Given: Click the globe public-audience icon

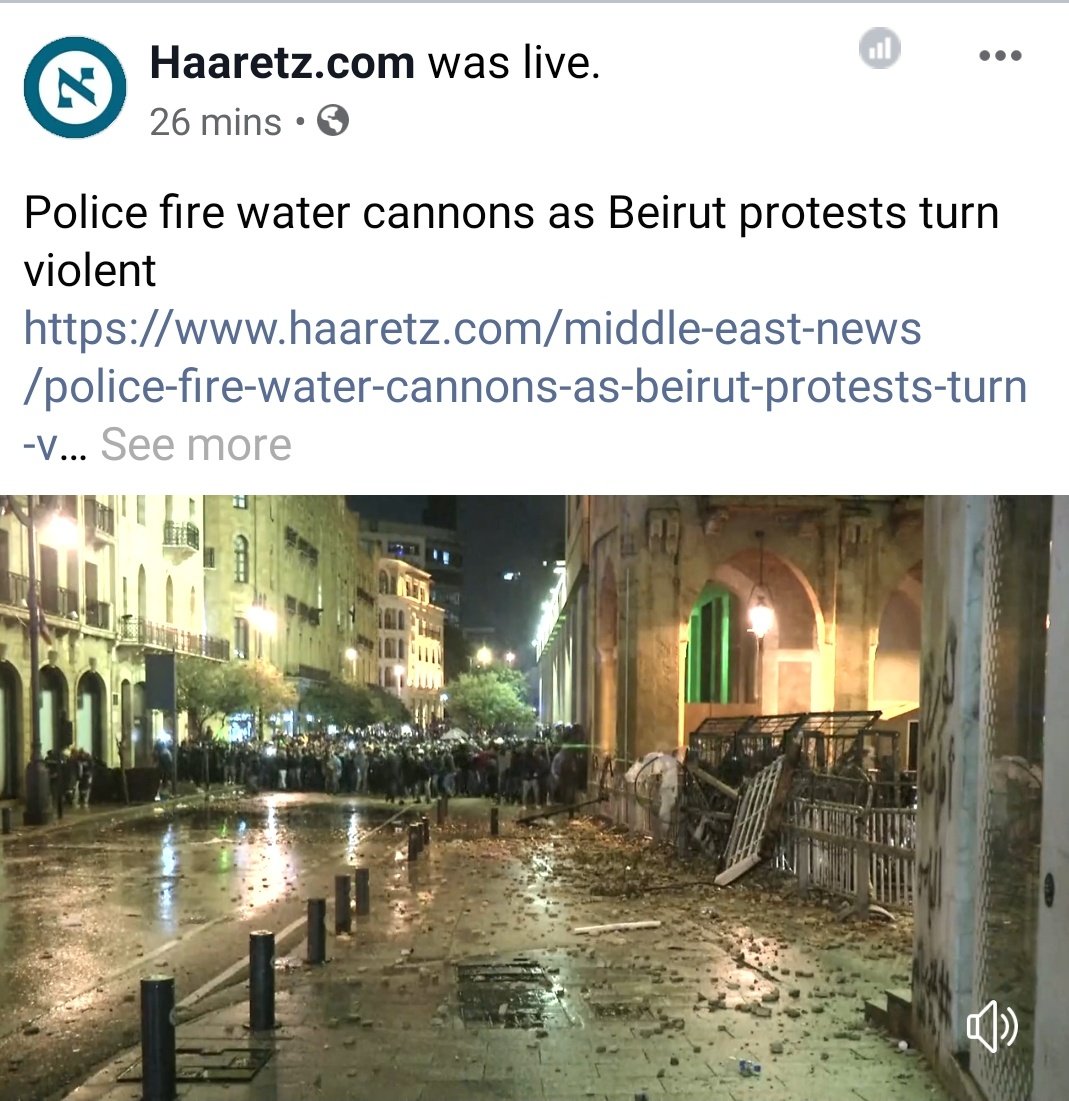Looking at the screenshot, I should (333, 121).
